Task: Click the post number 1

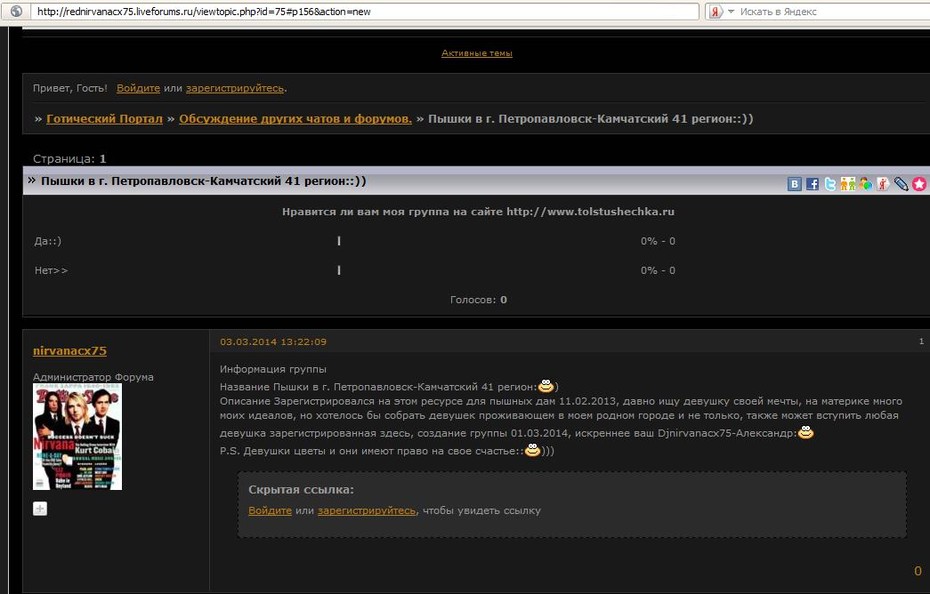Action: coord(921,341)
